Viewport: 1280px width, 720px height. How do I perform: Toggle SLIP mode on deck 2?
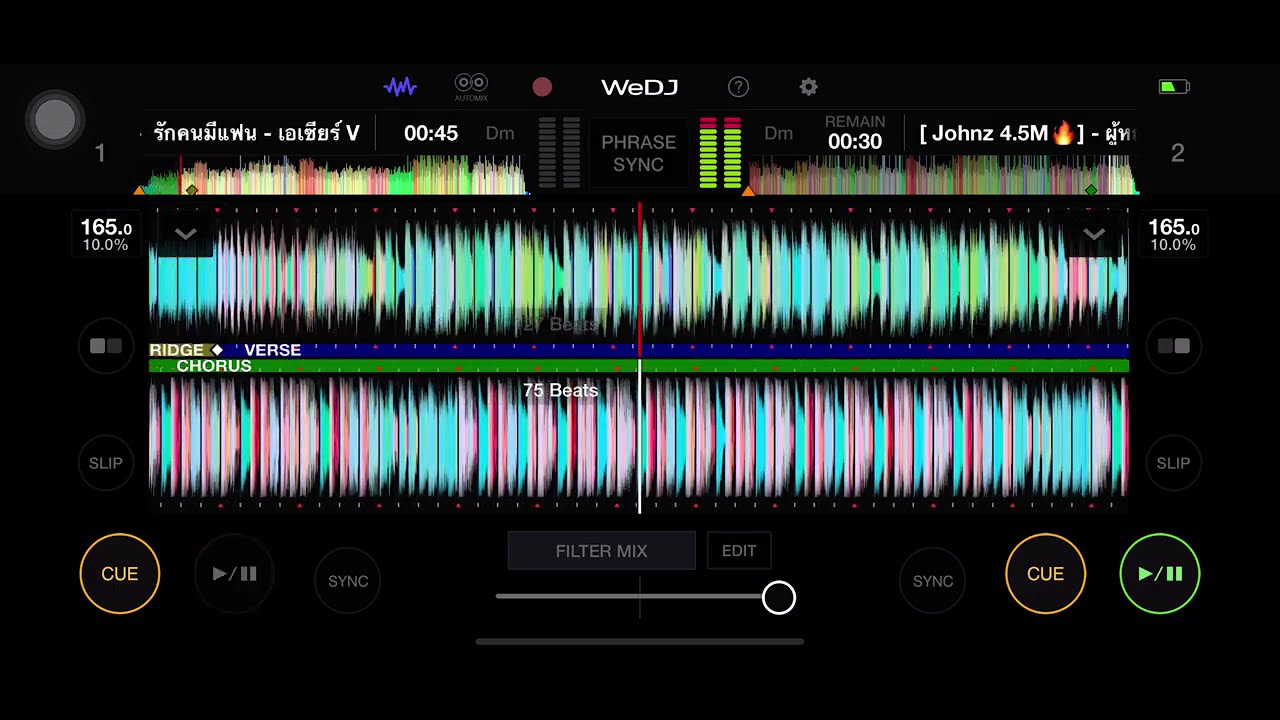(x=1173, y=463)
